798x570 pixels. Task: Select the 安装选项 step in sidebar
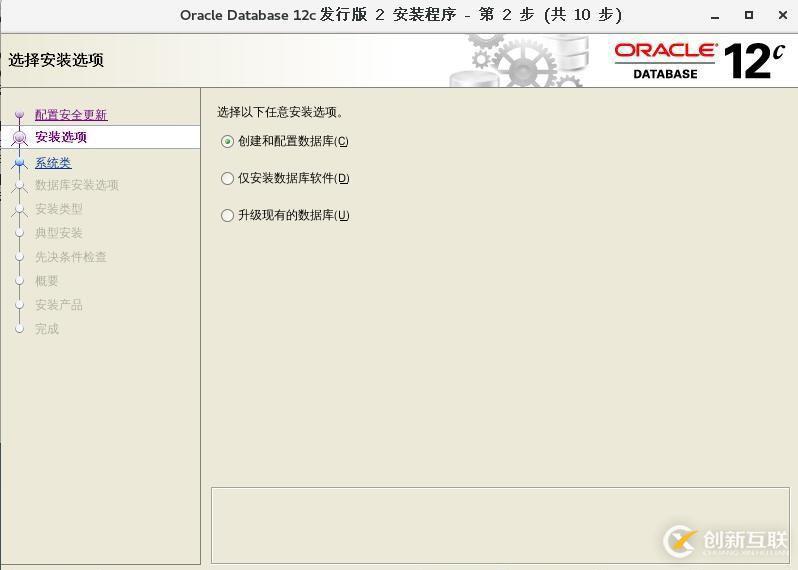point(61,137)
